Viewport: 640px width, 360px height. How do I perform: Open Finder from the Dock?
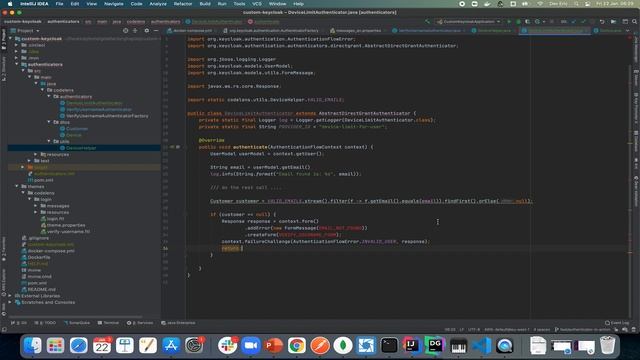[32, 346]
